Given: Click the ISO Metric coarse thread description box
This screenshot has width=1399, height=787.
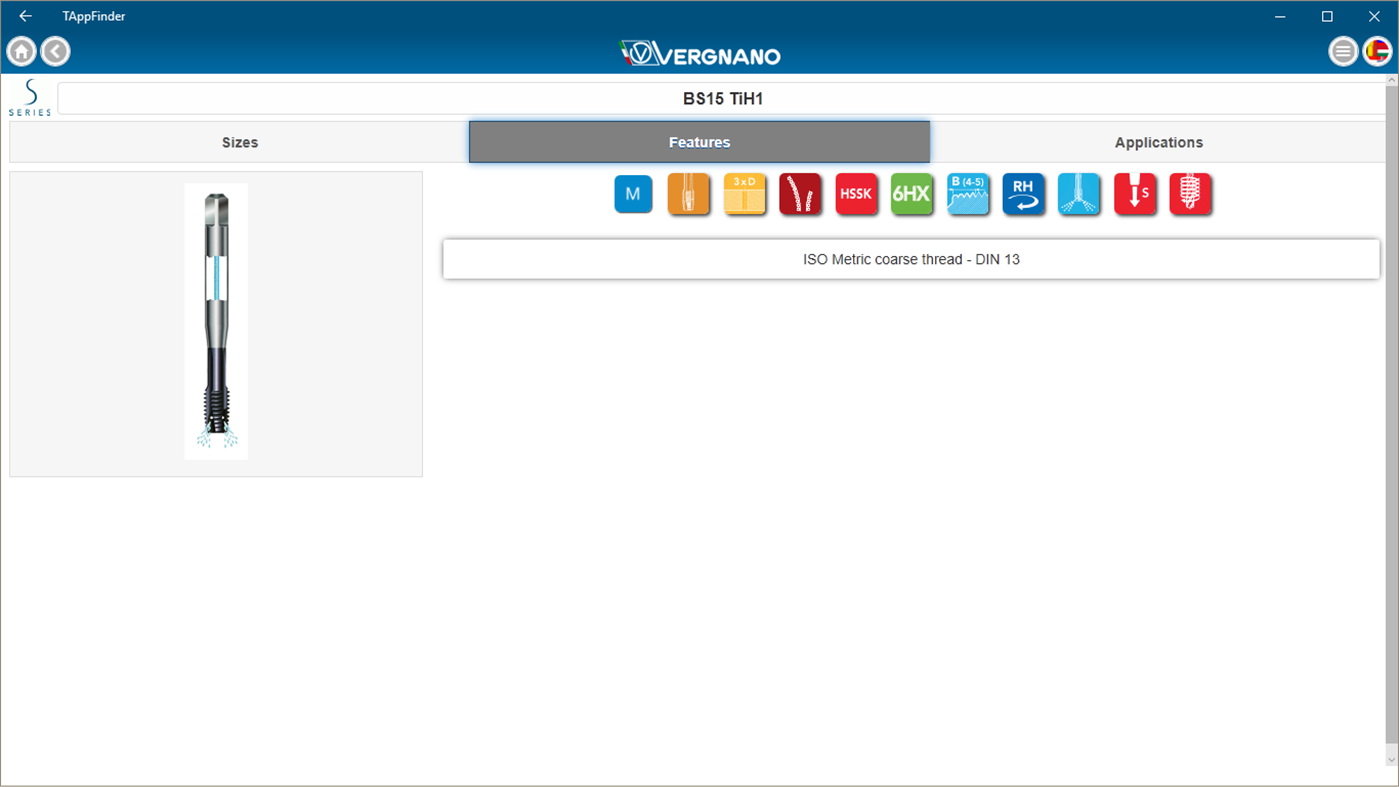Looking at the screenshot, I should (911, 259).
